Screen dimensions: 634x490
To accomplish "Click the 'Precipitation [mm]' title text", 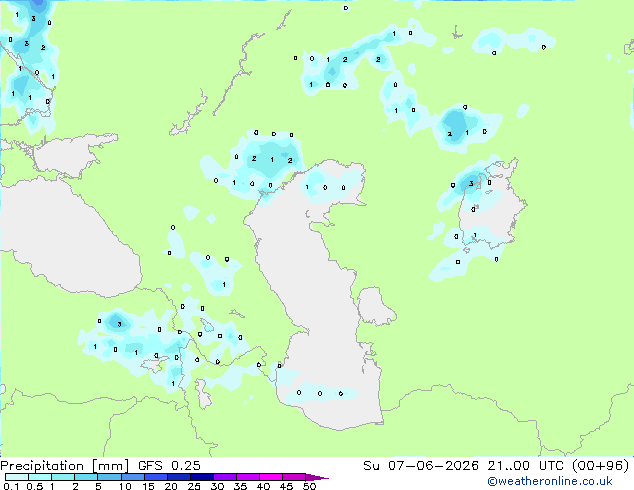I will coord(65,466).
